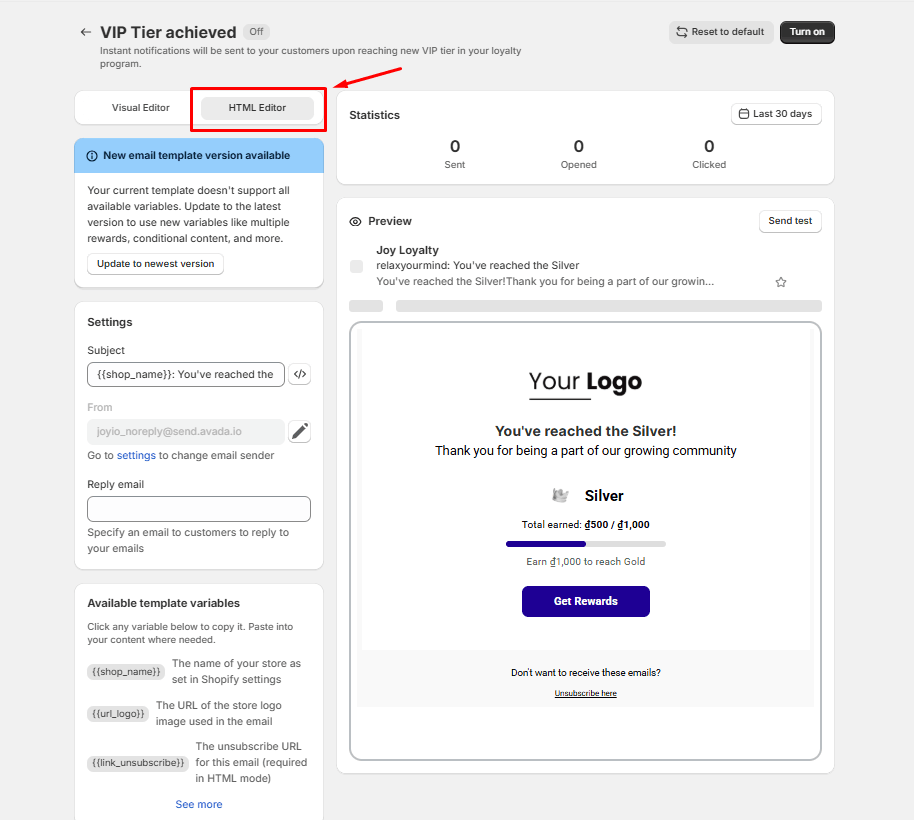The width and height of the screenshot is (914, 820).
Task: Copy the {{shop_name}} variable tag
Action: (126, 671)
